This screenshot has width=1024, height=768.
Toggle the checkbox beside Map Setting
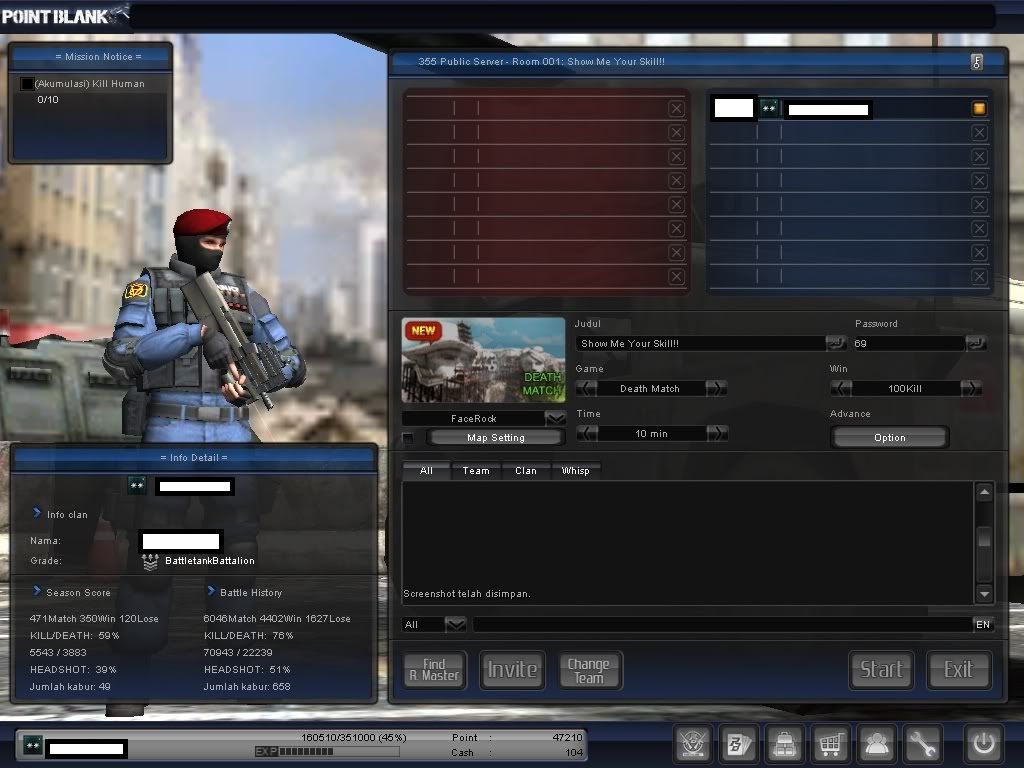point(408,438)
